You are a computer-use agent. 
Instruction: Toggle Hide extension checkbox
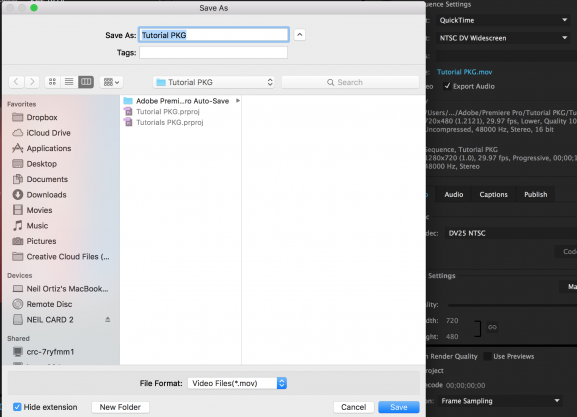click(x=17, y=407)
